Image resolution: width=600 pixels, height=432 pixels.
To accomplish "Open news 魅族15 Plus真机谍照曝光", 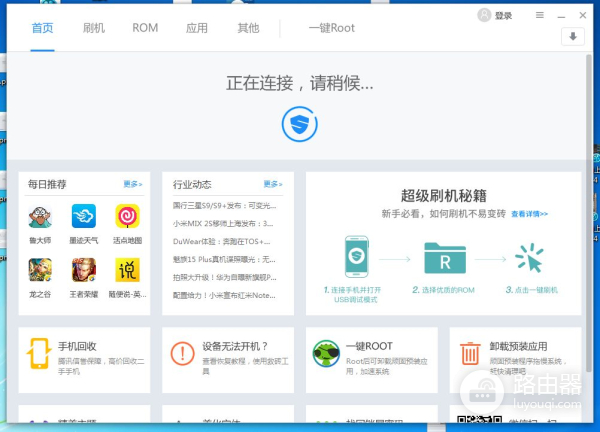I will pyautogui.click(x=224, y=259).
